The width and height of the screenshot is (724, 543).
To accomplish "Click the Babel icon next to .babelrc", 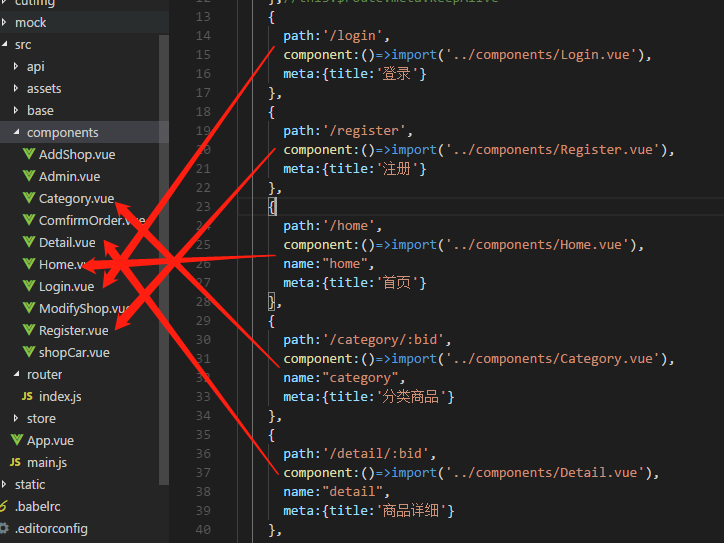I will 4,506.
